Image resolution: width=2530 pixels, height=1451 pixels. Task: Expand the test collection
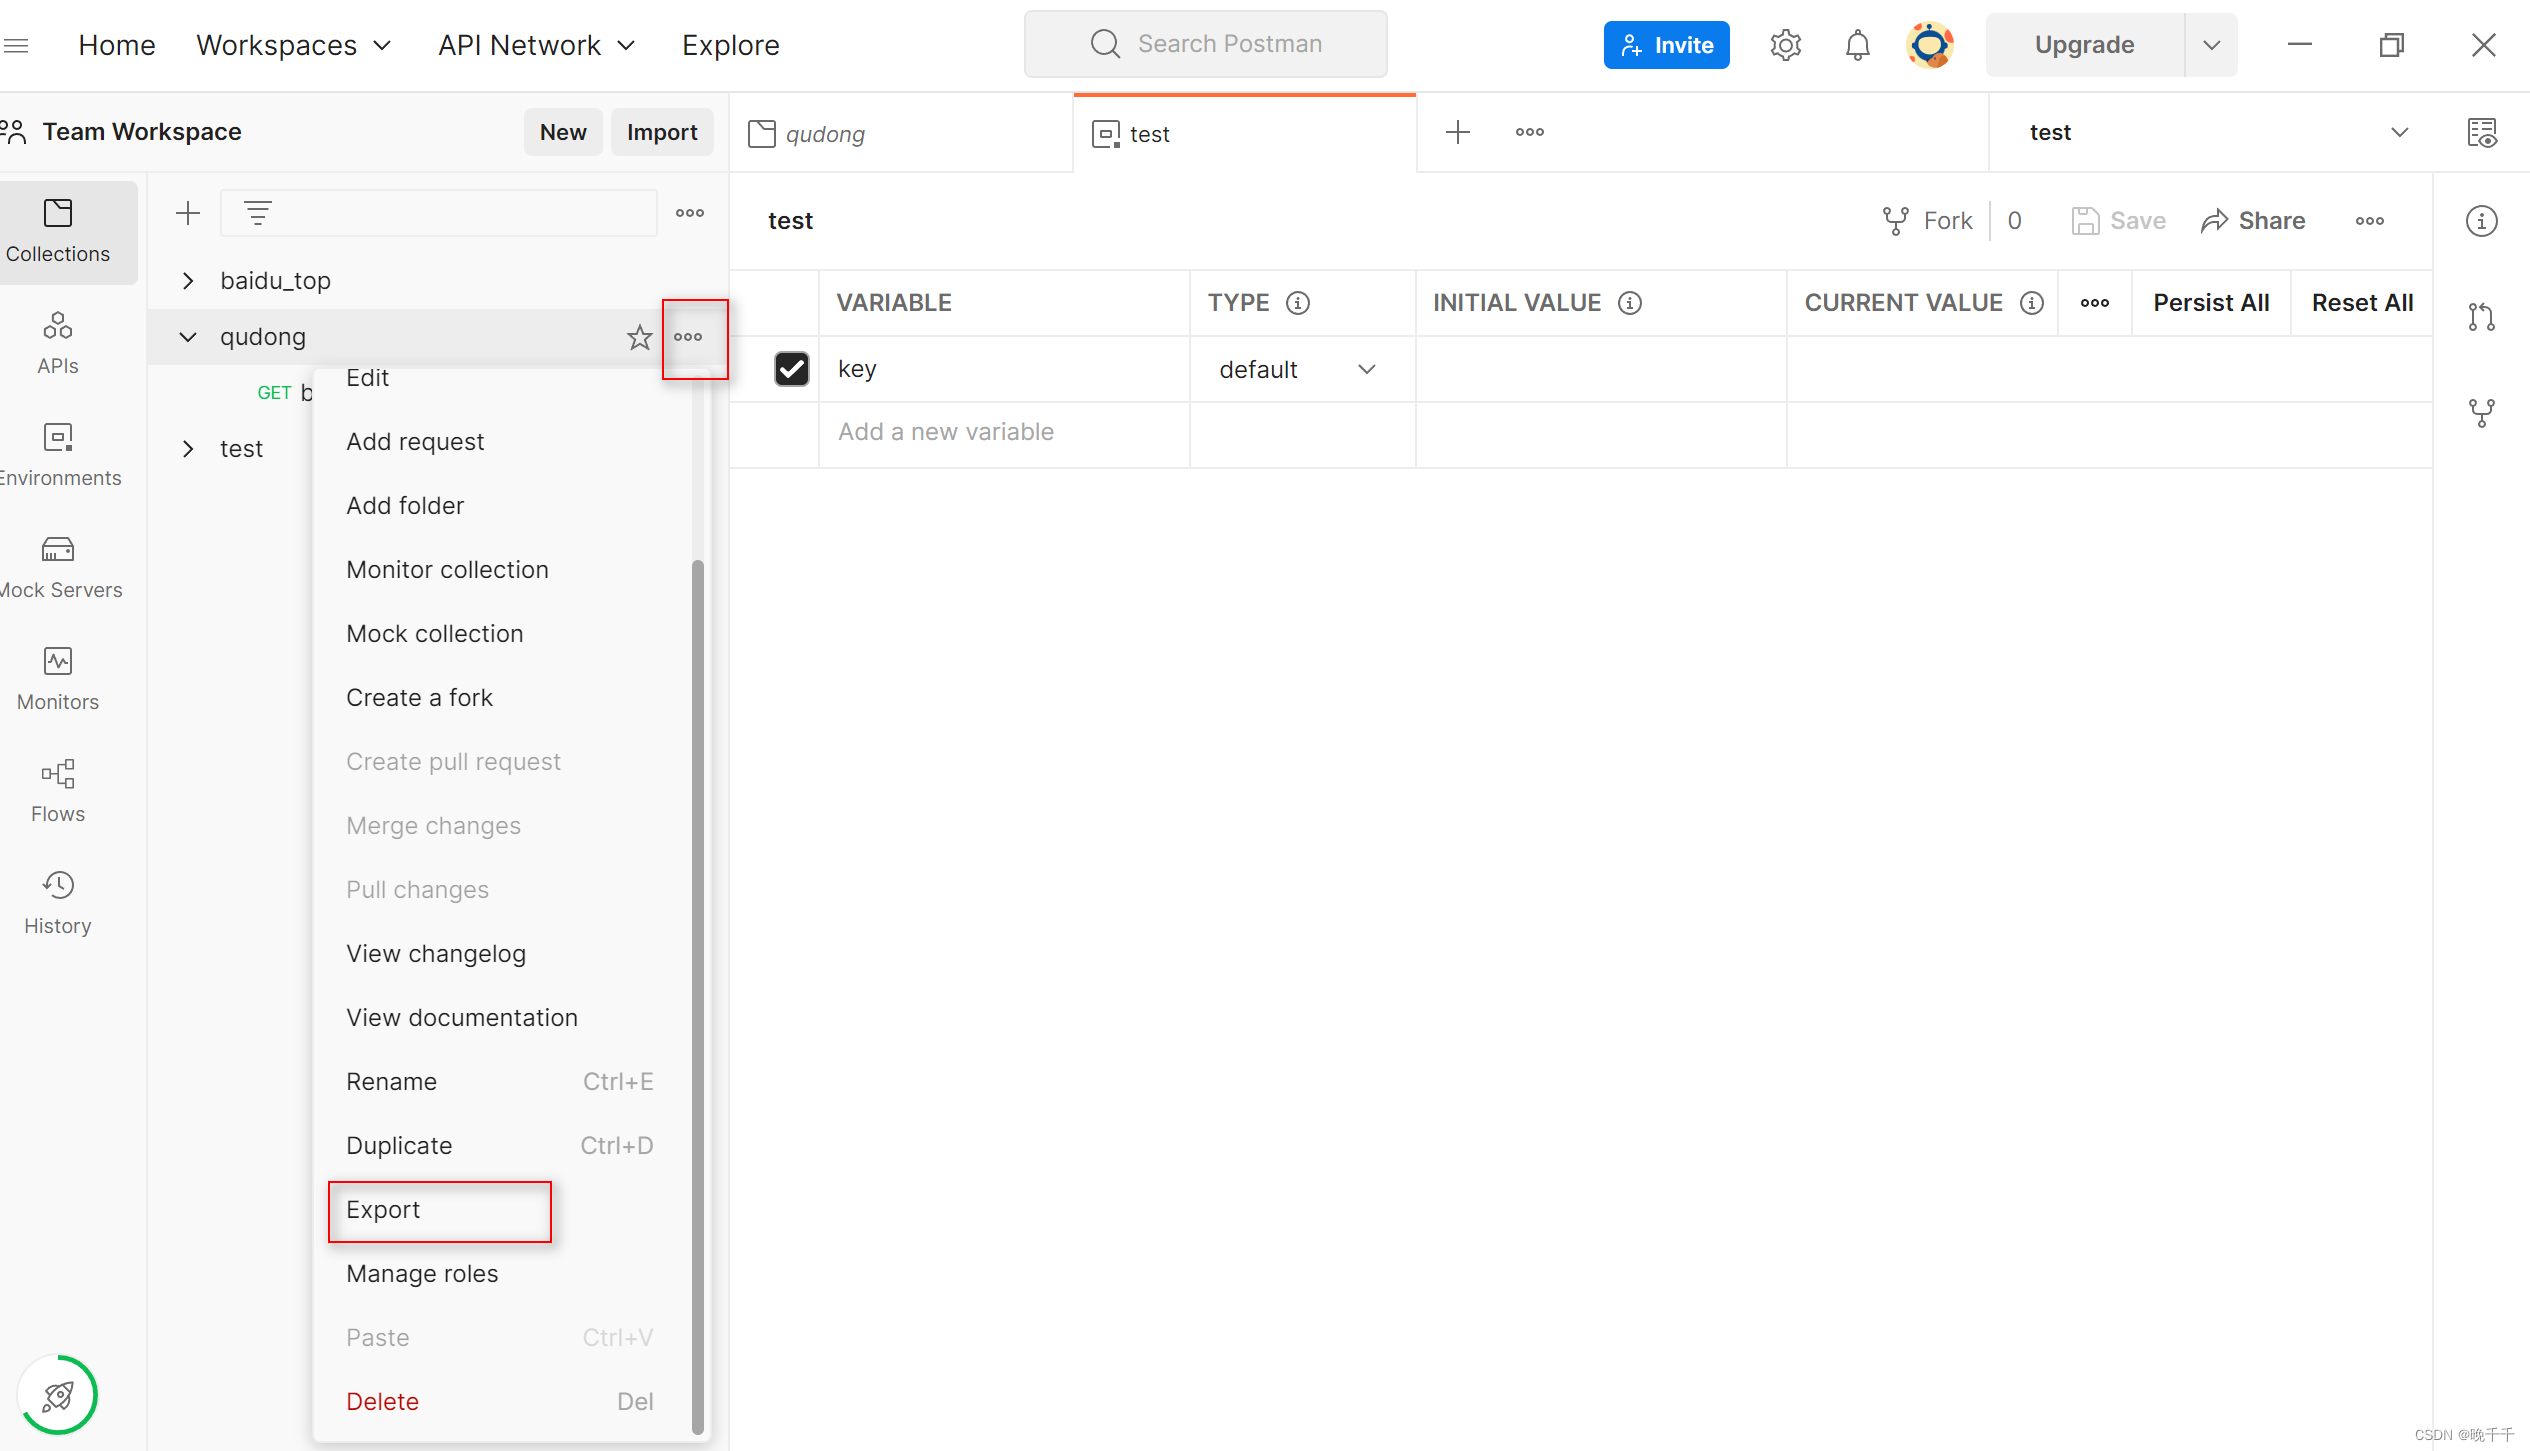point(188,449)
